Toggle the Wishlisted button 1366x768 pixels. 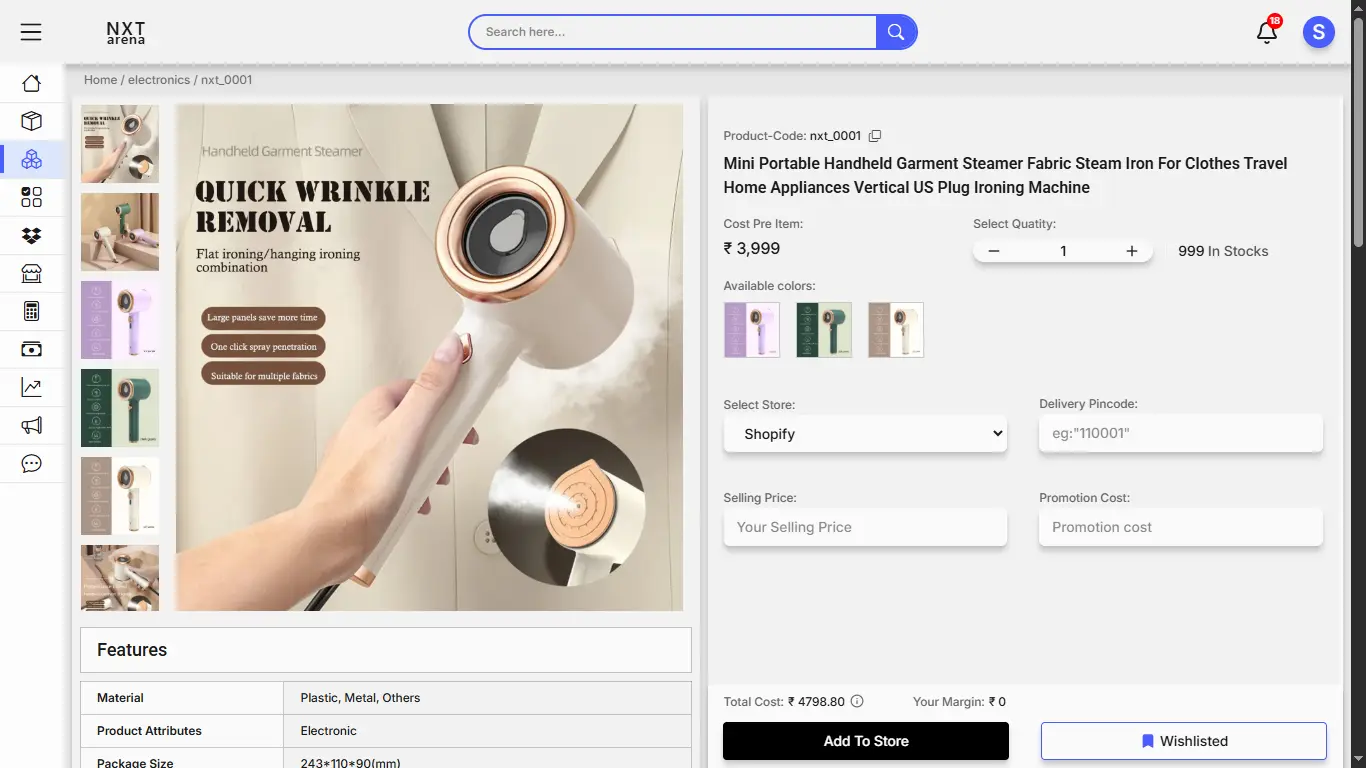(x=1183, y=741)
